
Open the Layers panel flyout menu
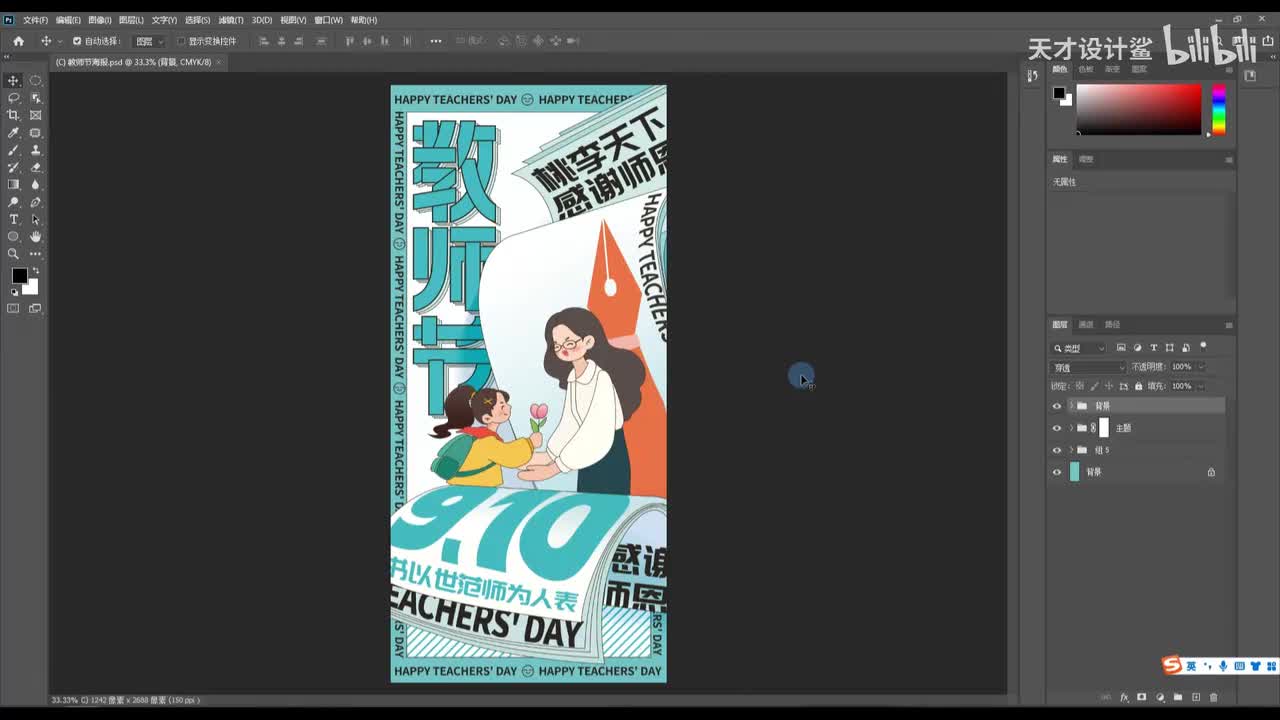[x=1229, y=325]
